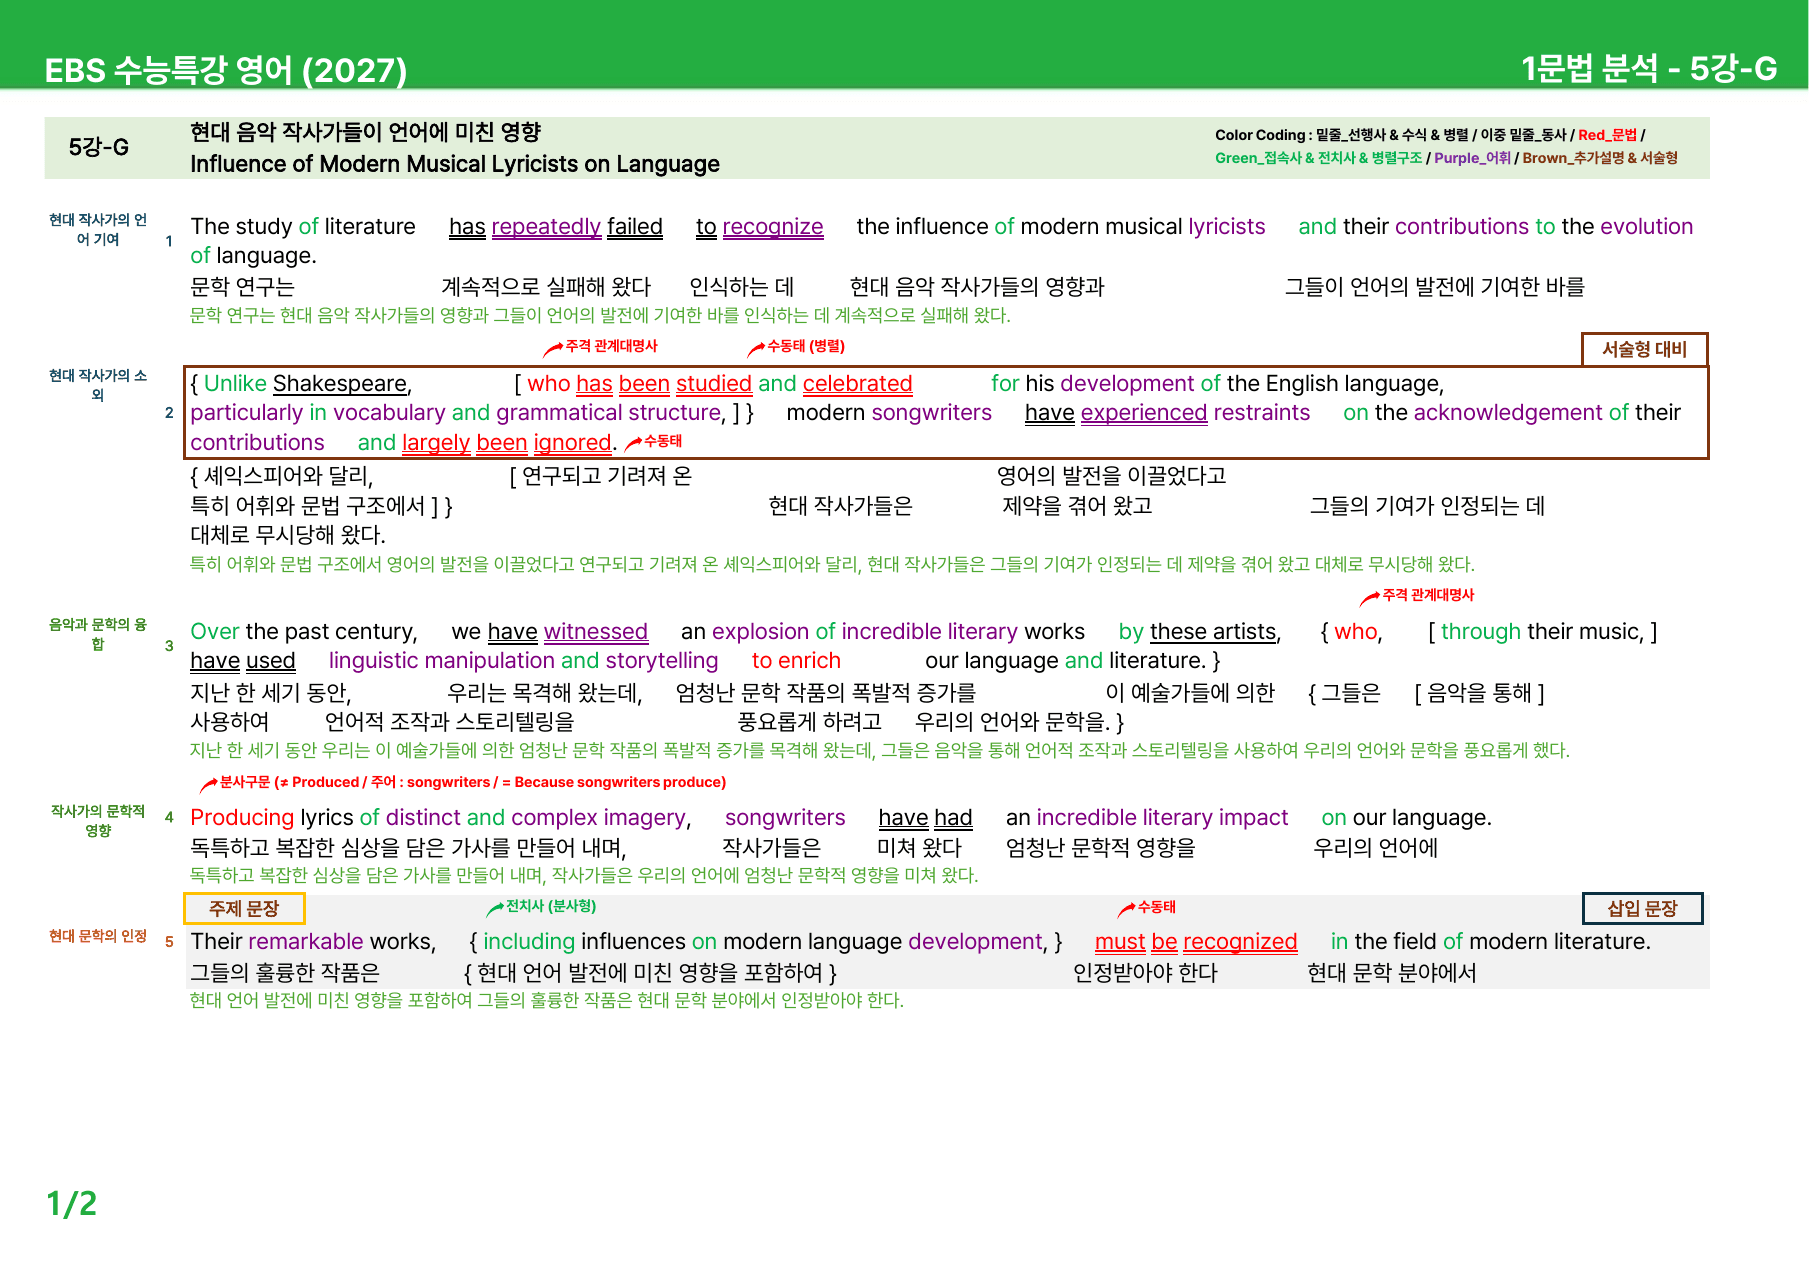This screenshot has height=1279, width=1809.
Task: Click the phrase 'we have witnessed' in sentence 3
Action: (550, 632)
